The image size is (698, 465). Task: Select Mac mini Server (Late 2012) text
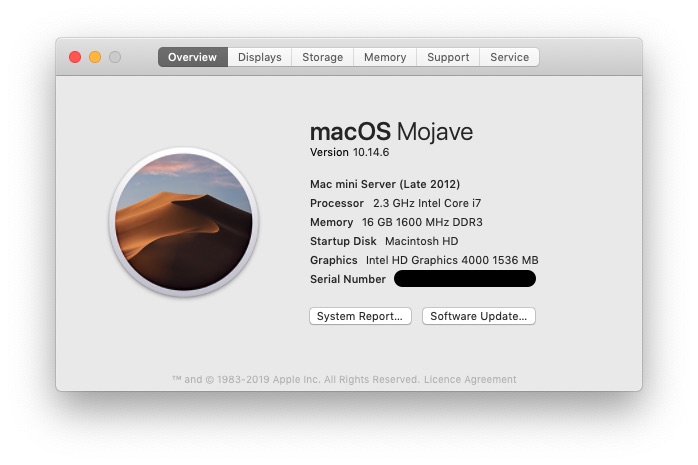pyautogui.click(x=385, y=184)
